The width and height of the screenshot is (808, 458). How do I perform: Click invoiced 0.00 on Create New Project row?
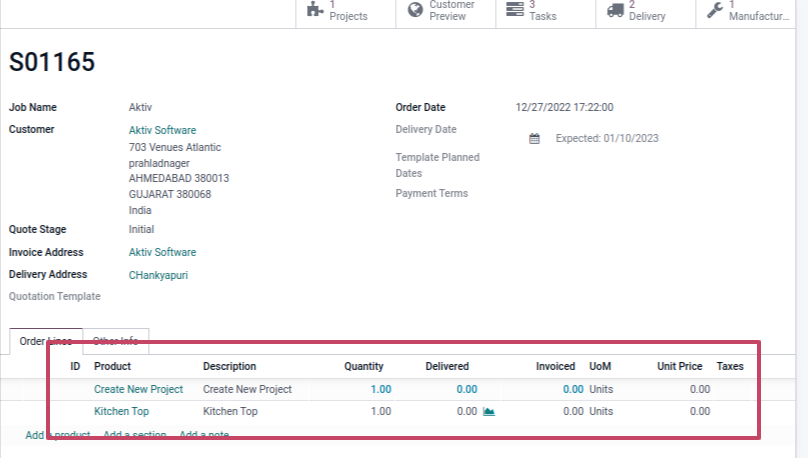pyautogui.click(x=573, y=389)
